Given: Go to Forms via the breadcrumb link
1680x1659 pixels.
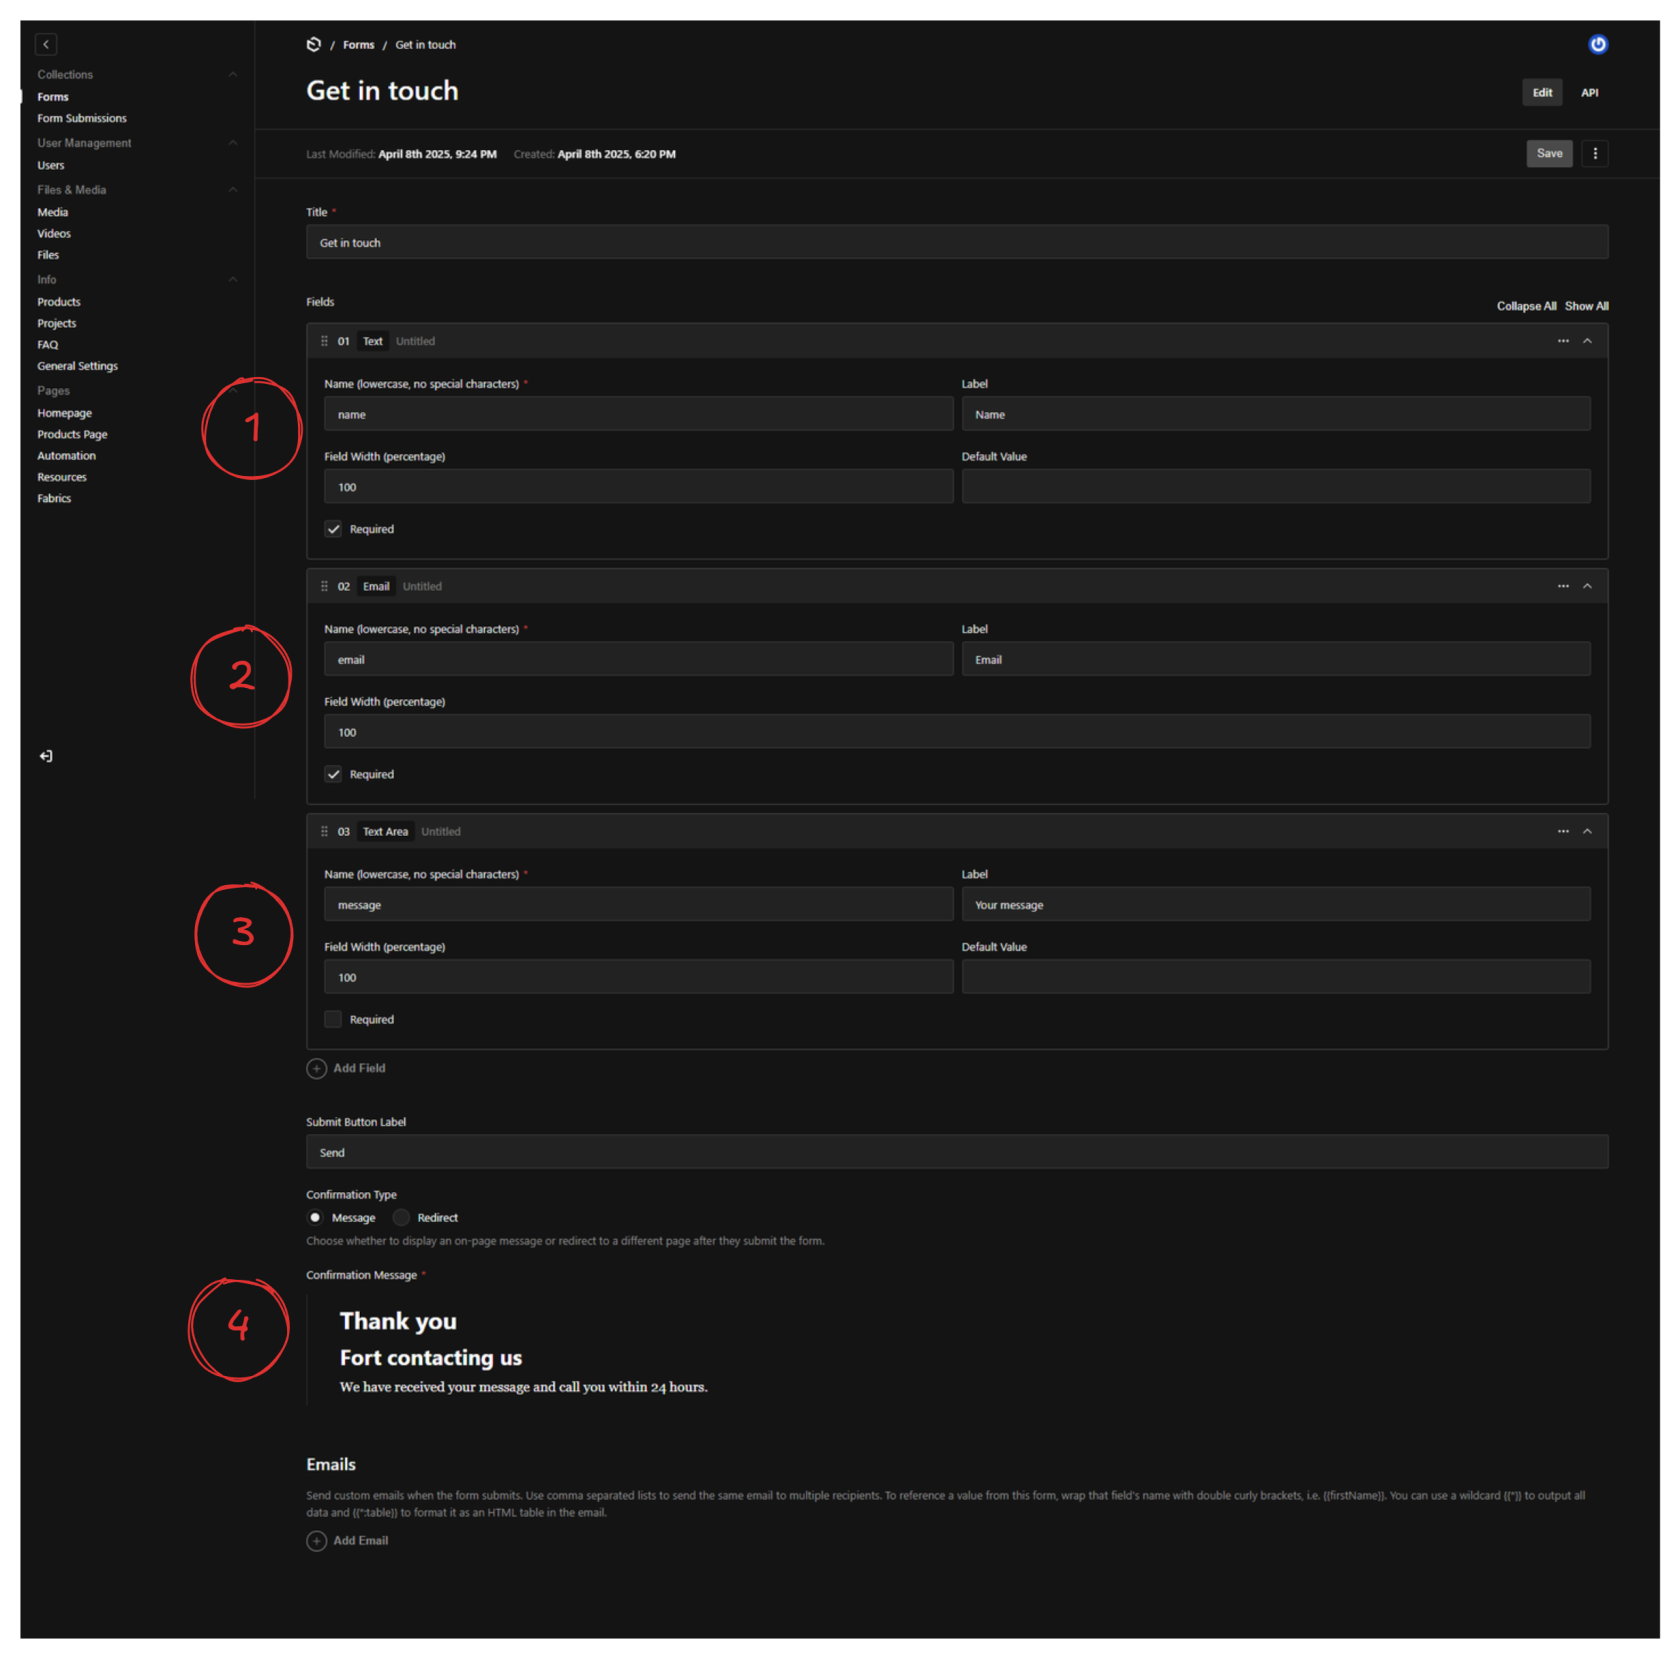Looking at the screenshot, I should tap(358, 44).
